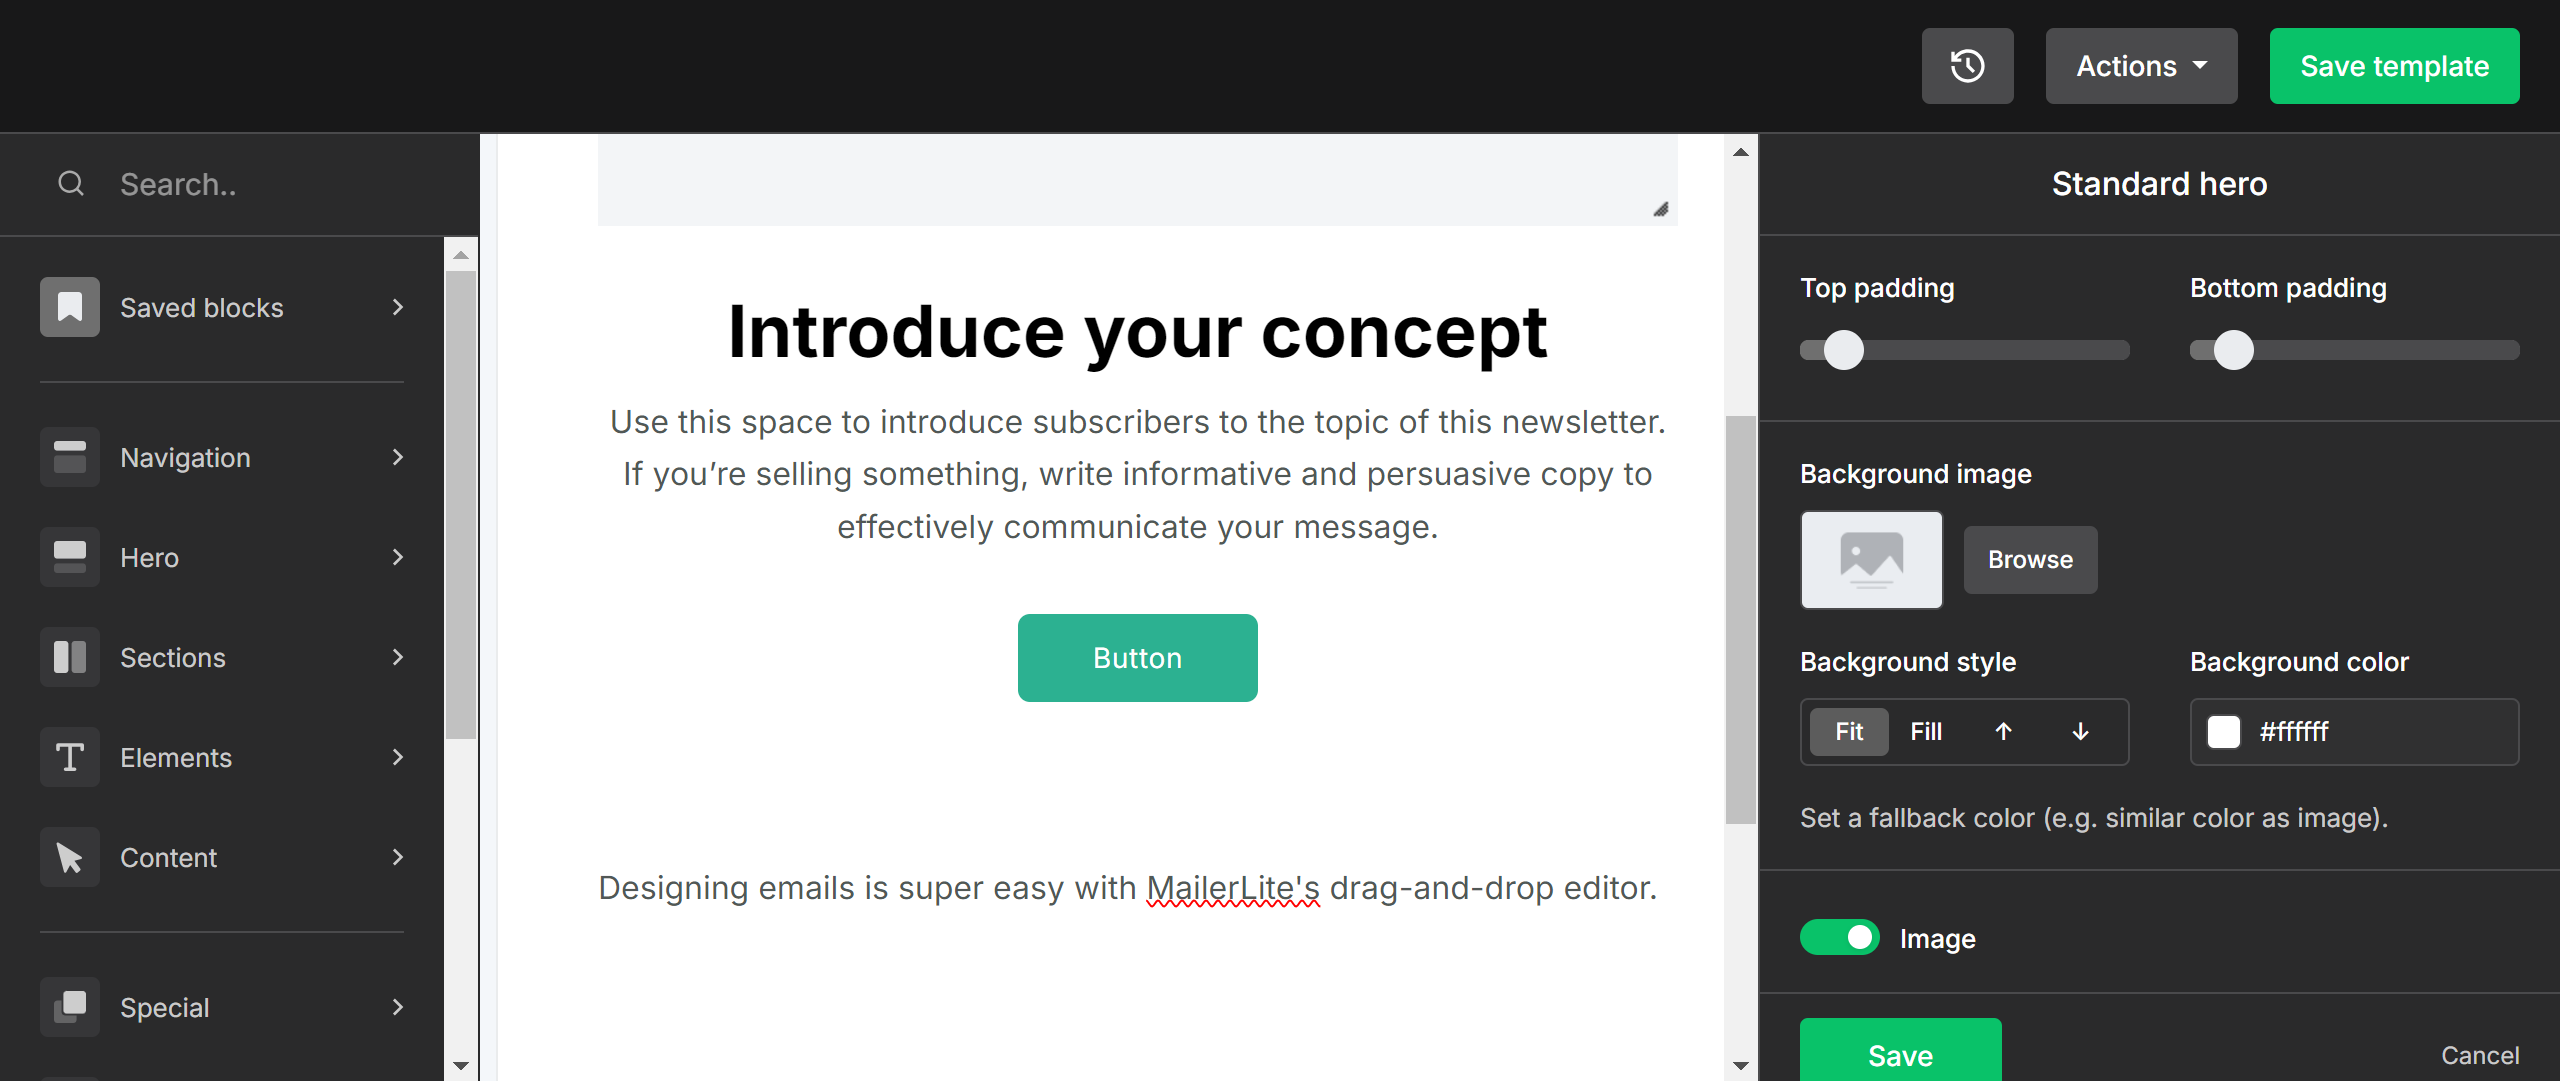Click the Save template button
2560x1081 pixels.
pos(2395,65)
